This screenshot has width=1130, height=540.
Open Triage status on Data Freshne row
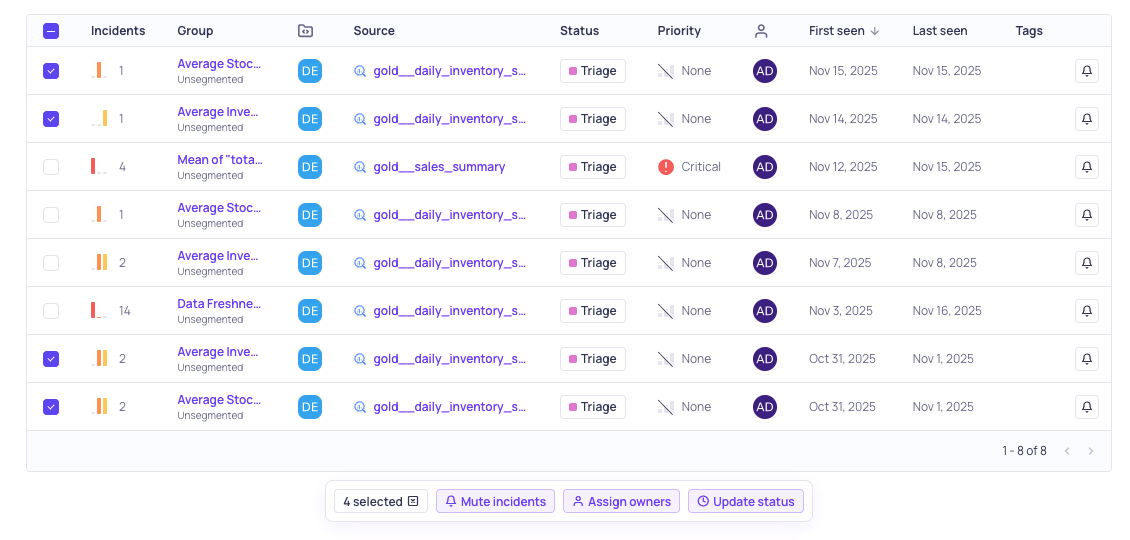coord(592,311)
